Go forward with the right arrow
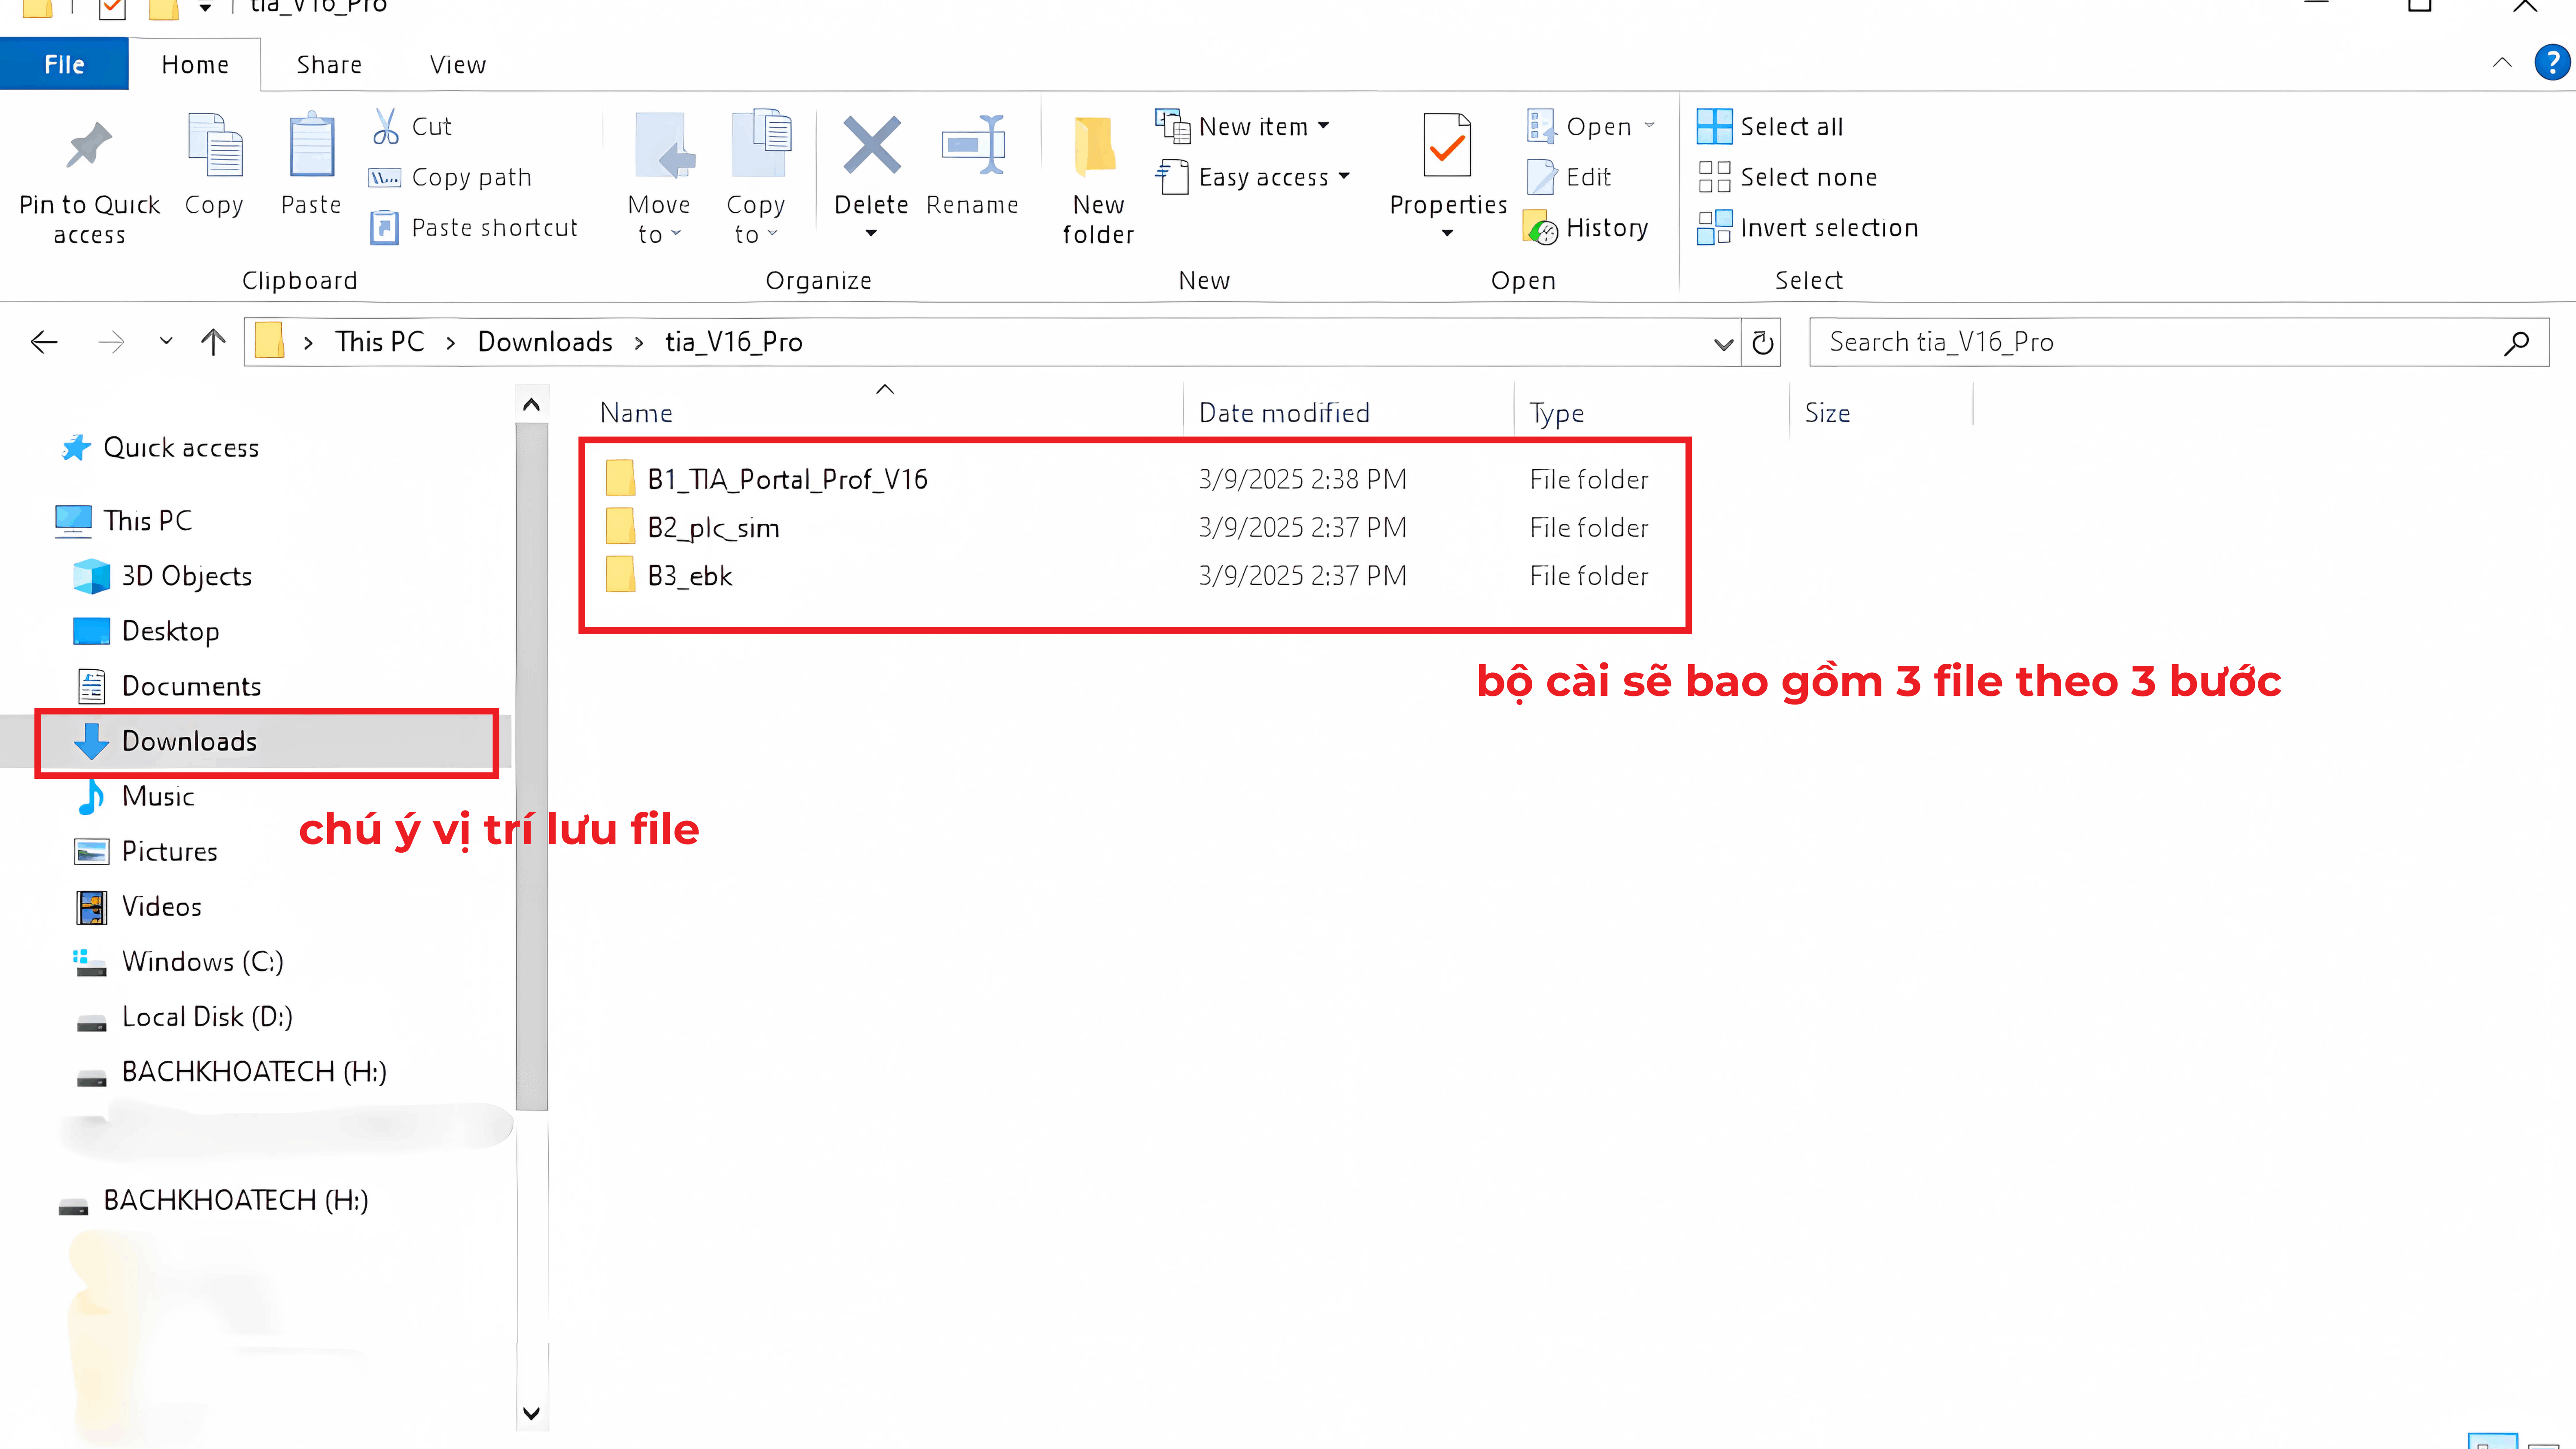Screen dimensions: 2576x1449 click(x=111, y=342)
